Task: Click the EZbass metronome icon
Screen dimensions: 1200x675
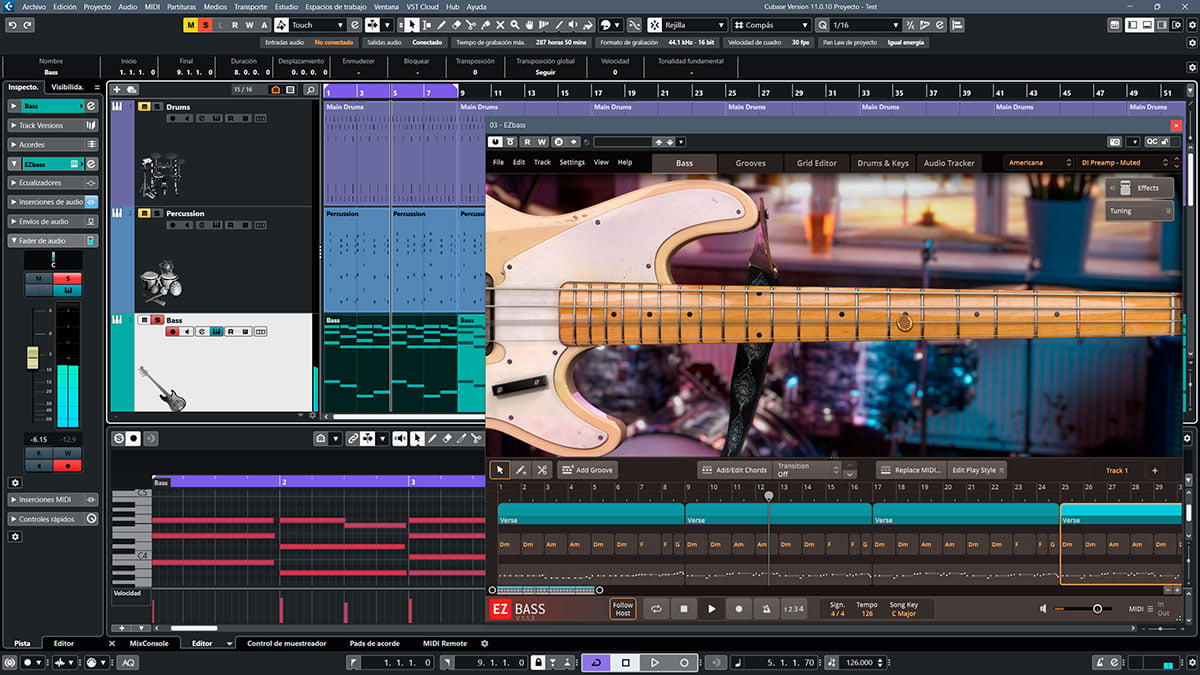Action: (766, 609)
